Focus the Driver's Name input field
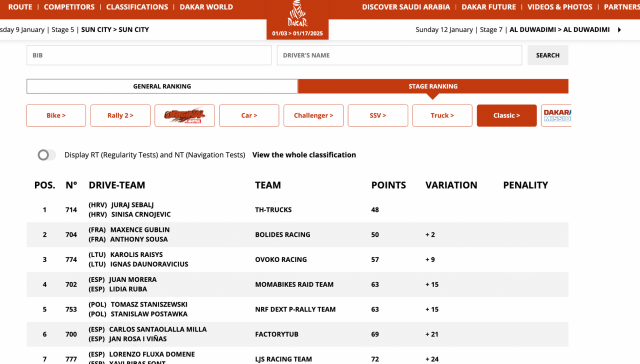 pyautogui.click(x=399, y=55)
